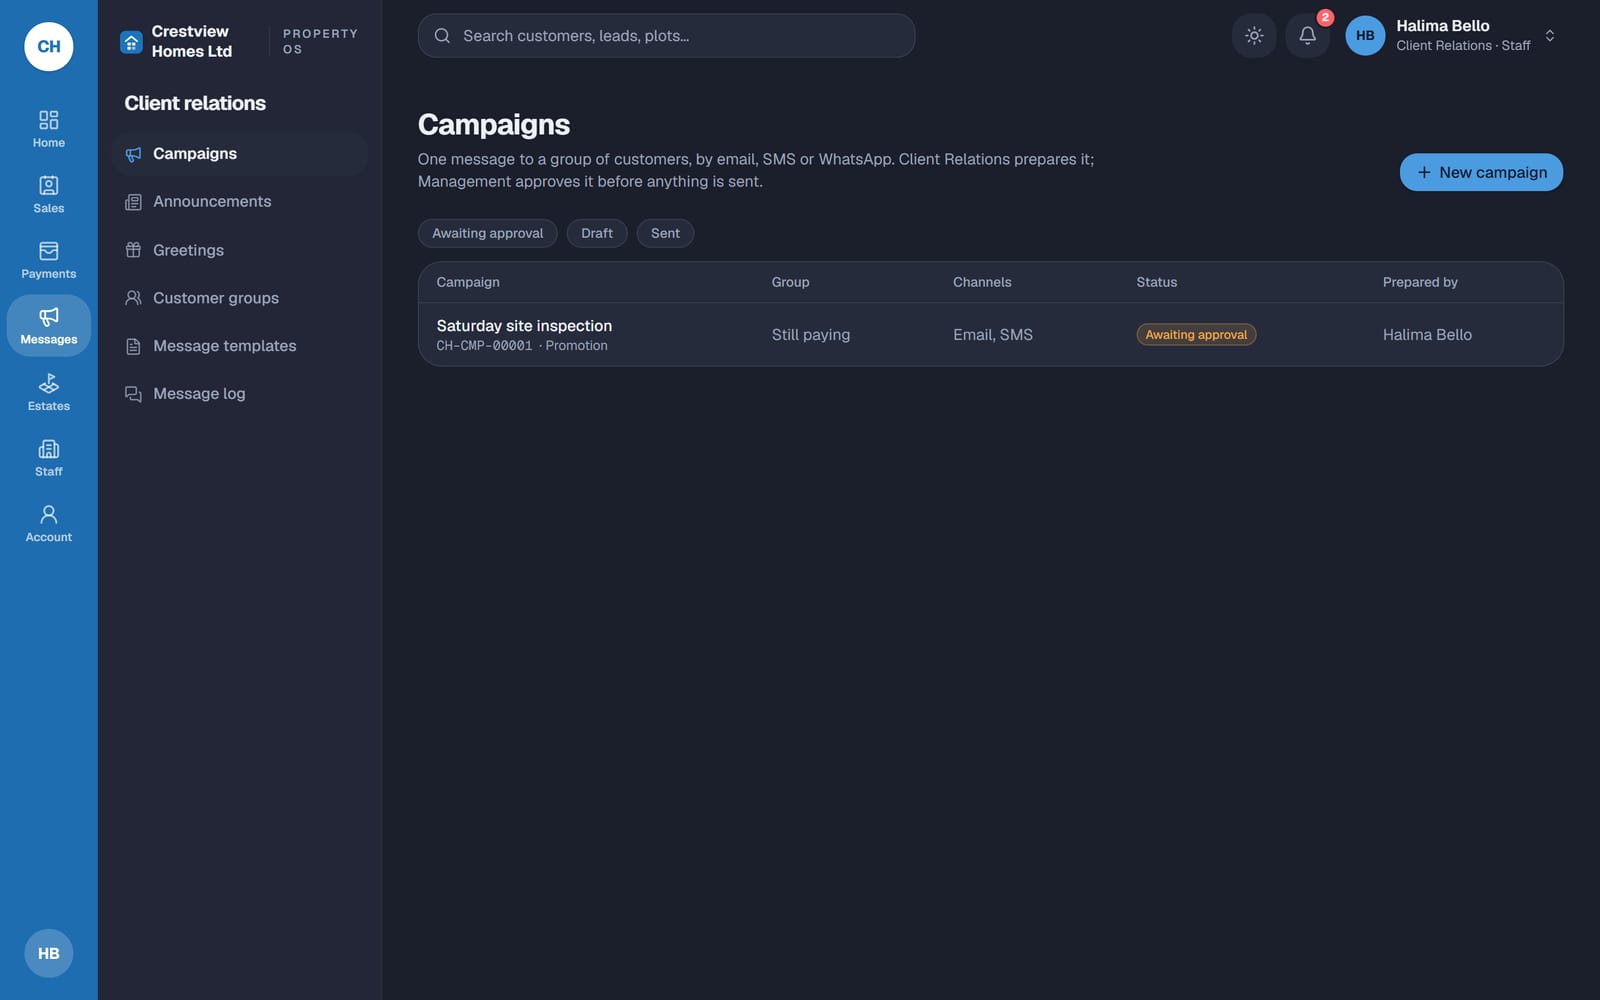Open Message templates page
Viewport: 1600px width, 1000px height.
[x=240, y=346]
